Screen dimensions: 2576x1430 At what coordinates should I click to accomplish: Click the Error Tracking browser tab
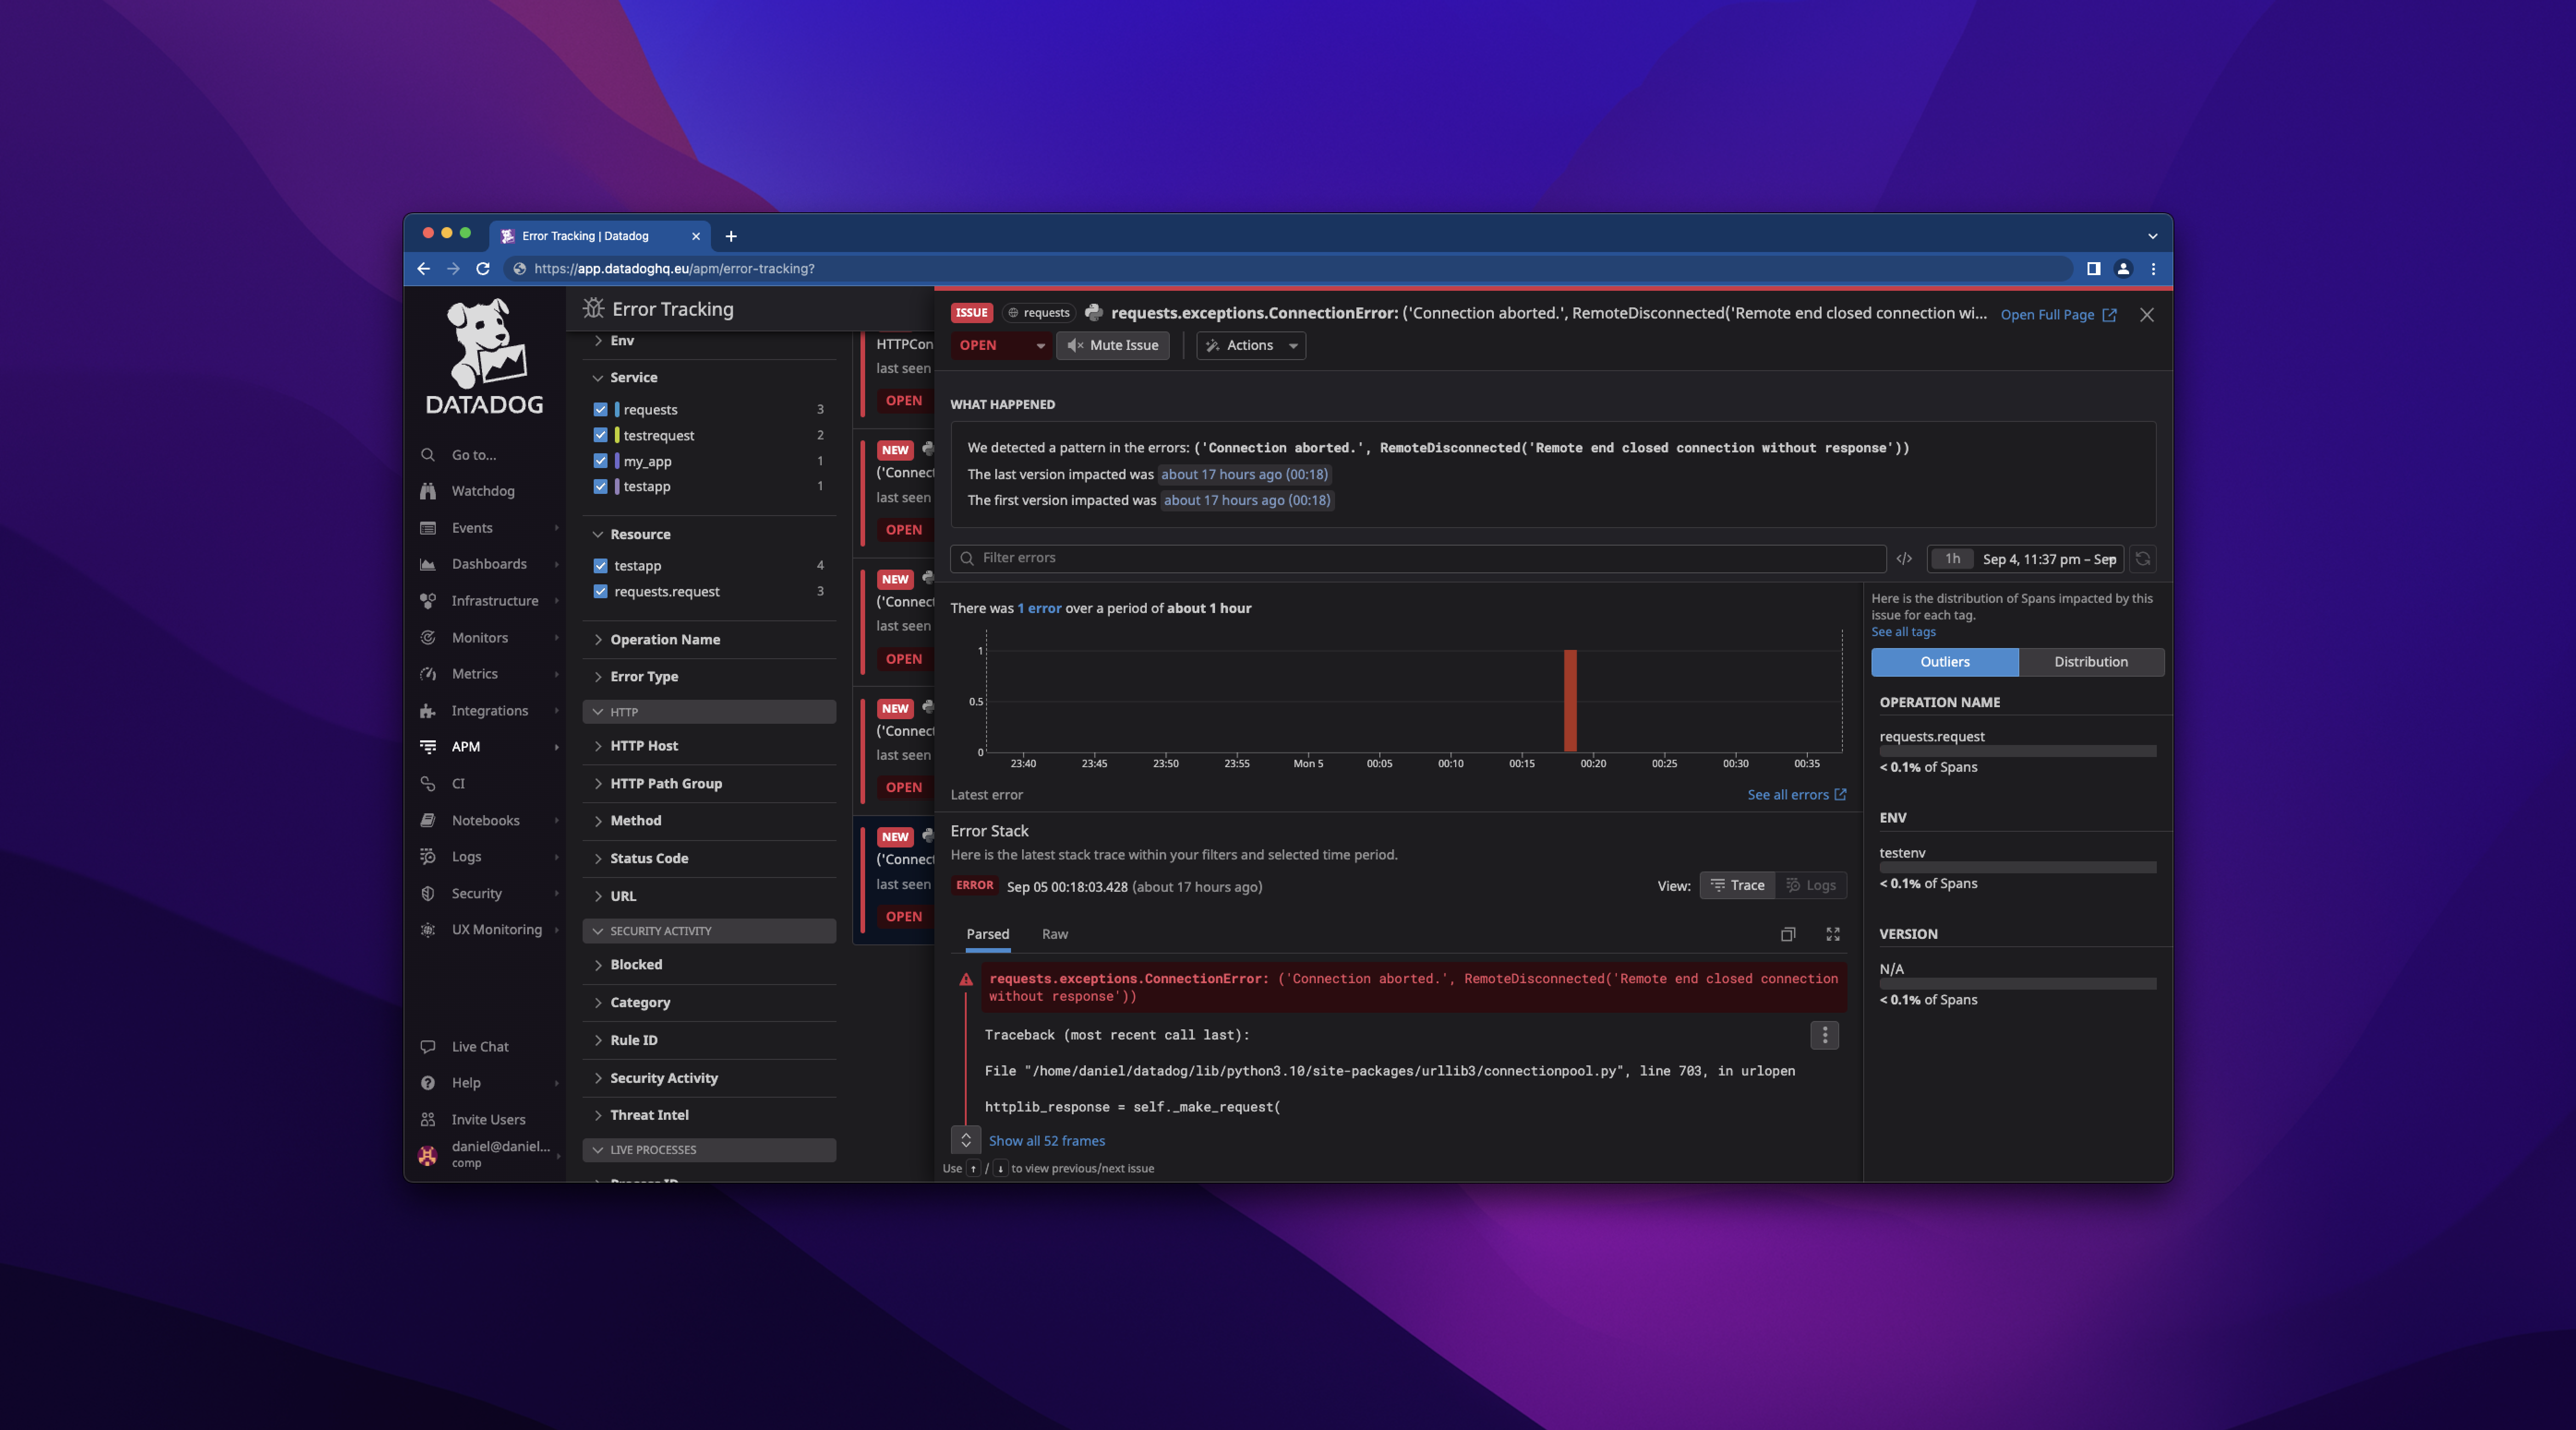[600, 236]
